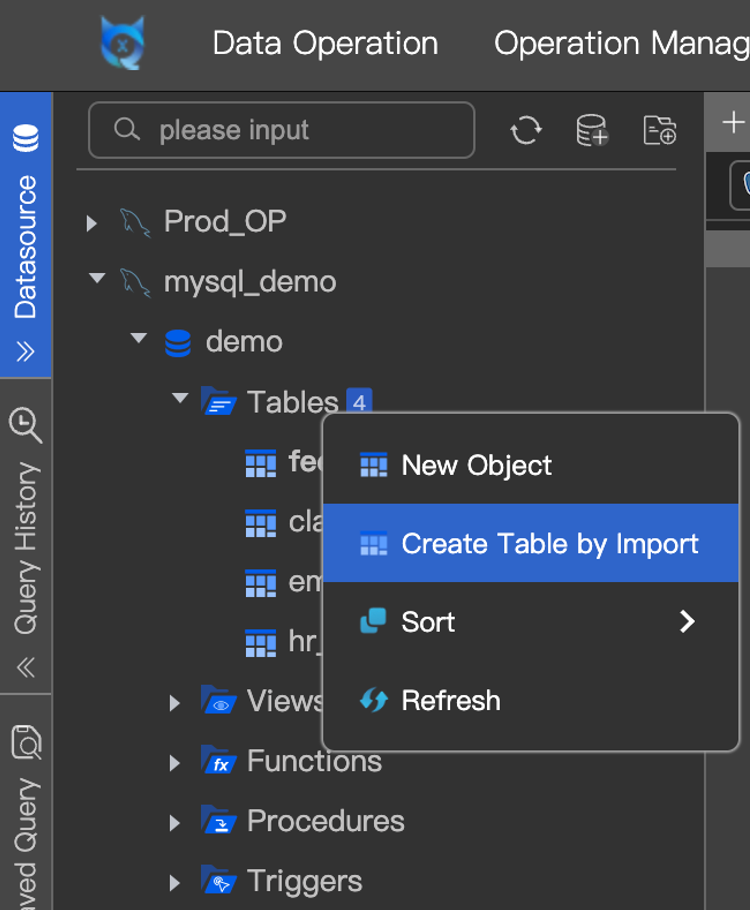Click the Tables folder icon
756x910 pixels.
tap(218, 402)
